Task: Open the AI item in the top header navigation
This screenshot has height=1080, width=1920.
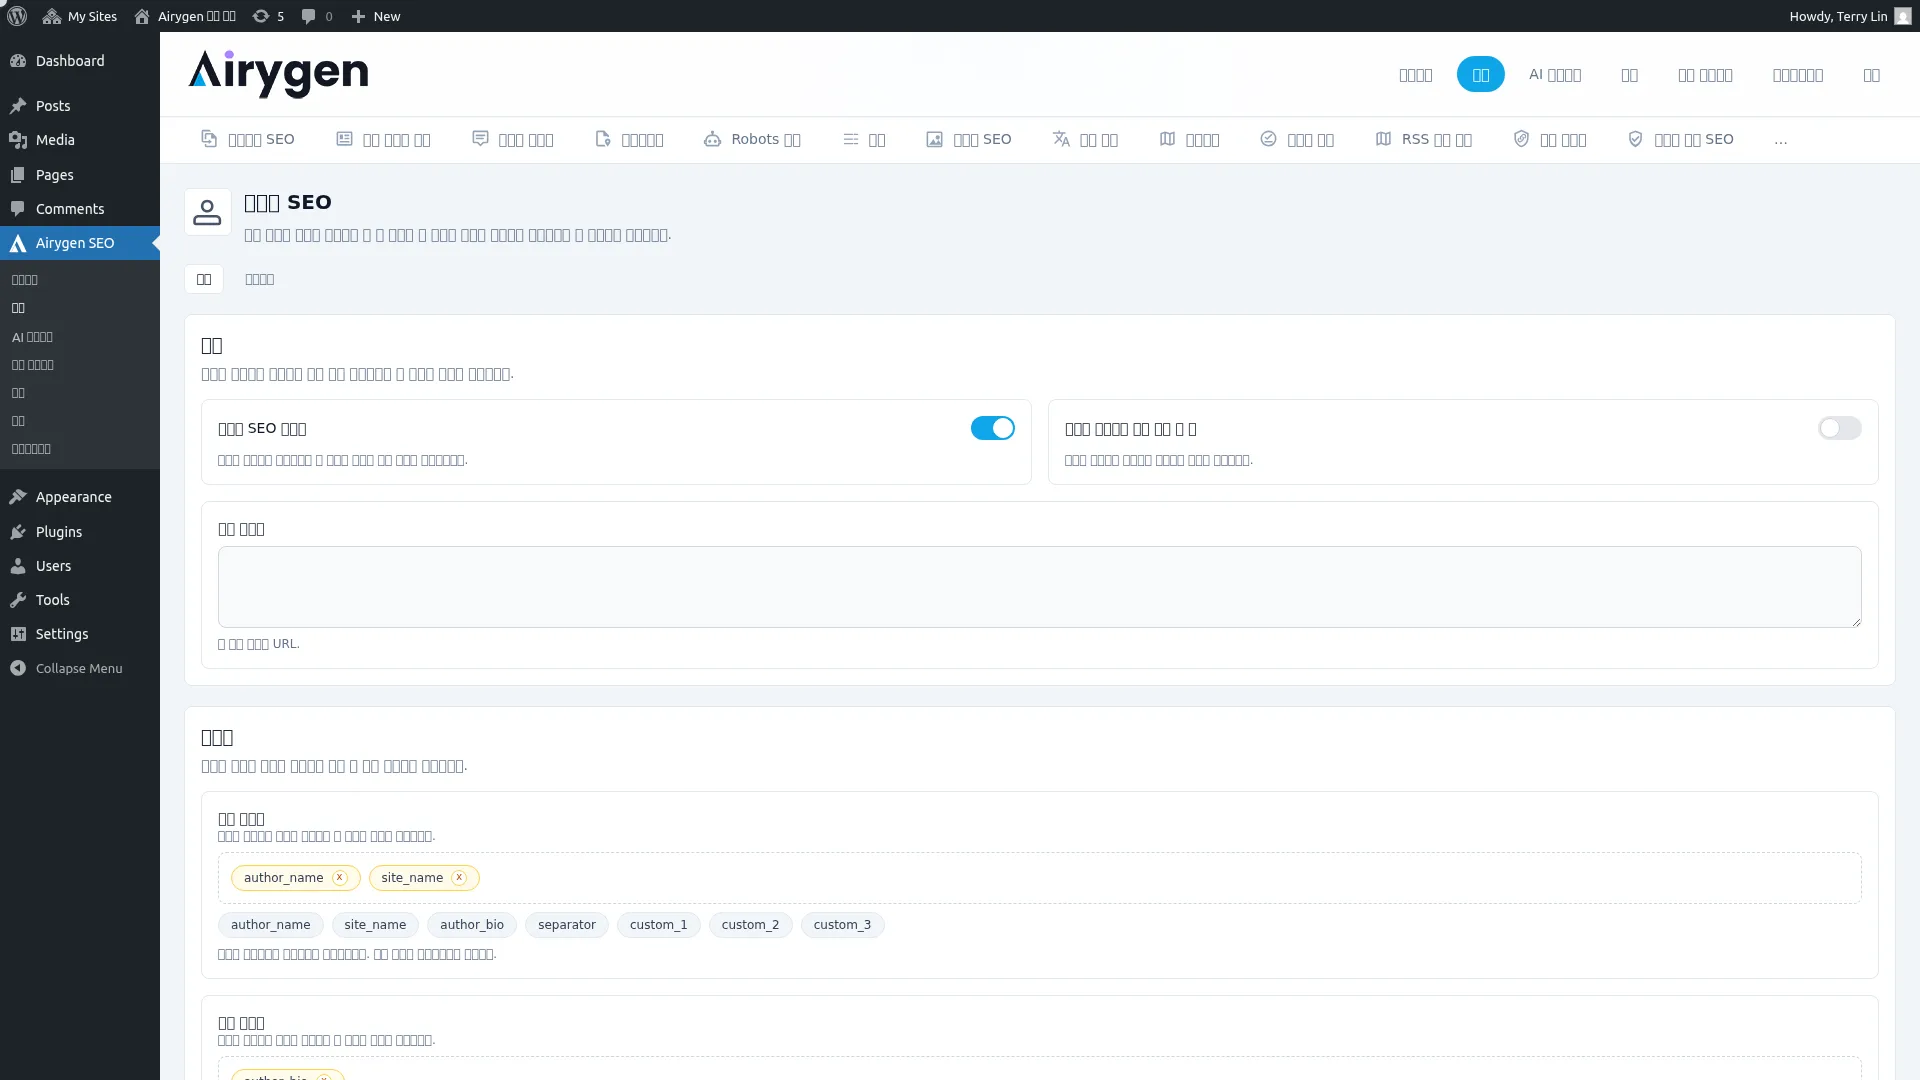Action: point(1555,74)
